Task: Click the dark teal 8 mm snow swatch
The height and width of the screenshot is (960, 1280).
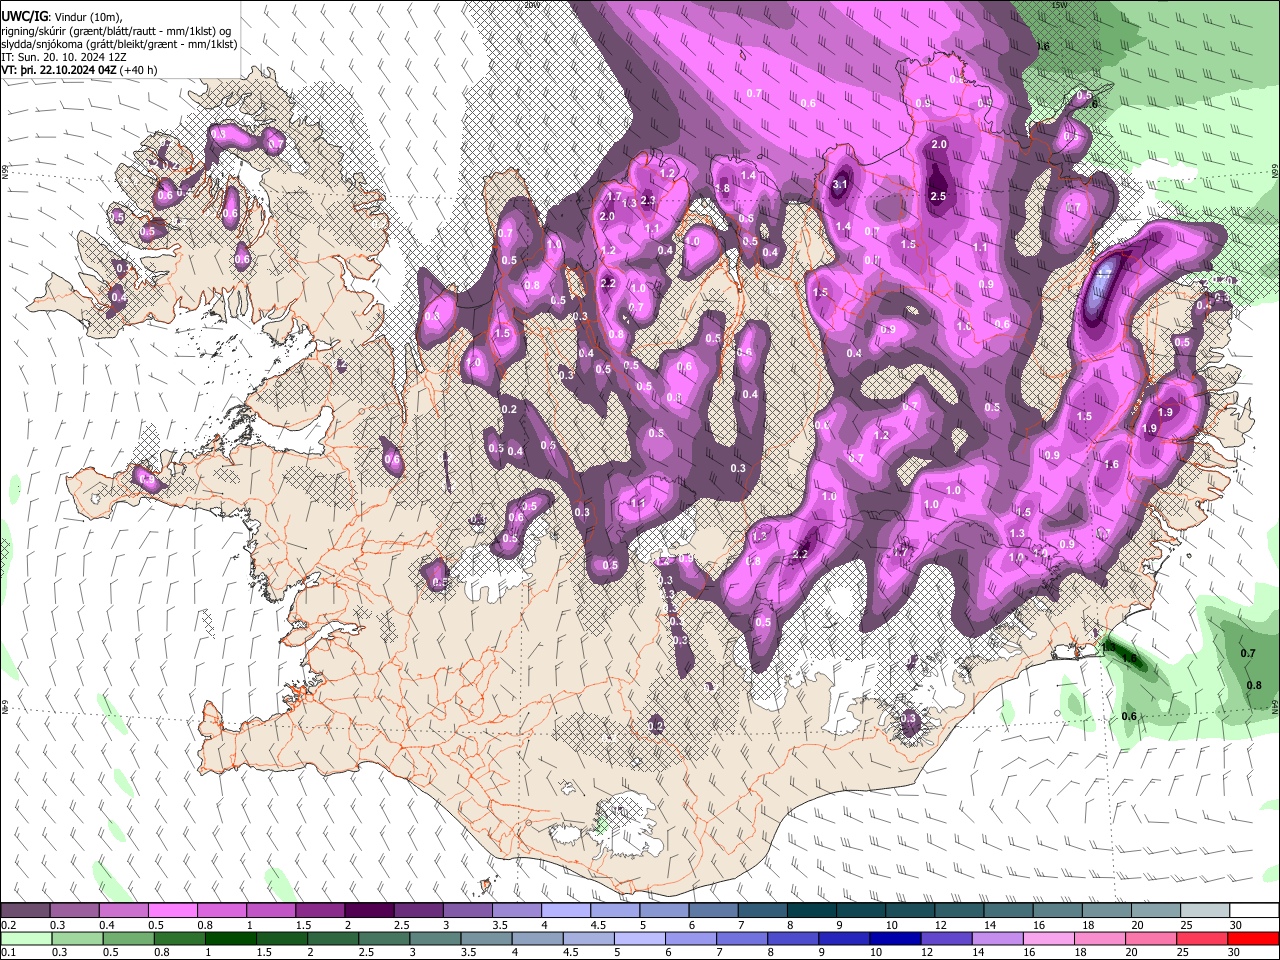Action: [812, 911]
